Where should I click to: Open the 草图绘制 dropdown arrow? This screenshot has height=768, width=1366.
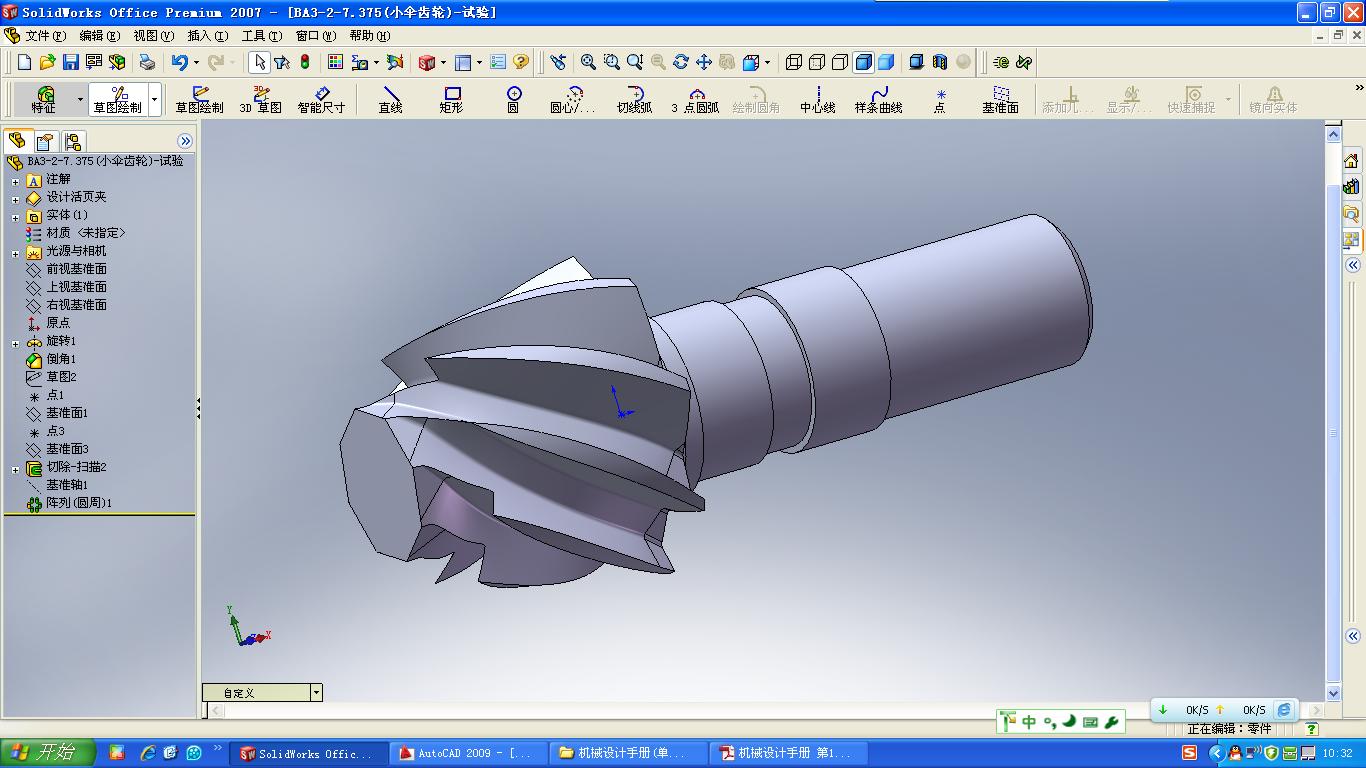tap(155, 99)
